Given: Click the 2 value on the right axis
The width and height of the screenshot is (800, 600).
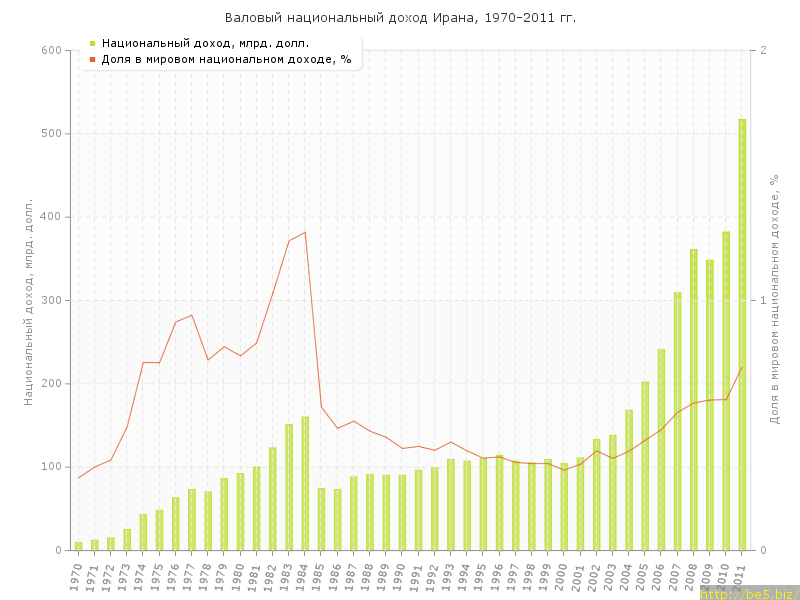Looking at the screenshot, I should 763,50.
